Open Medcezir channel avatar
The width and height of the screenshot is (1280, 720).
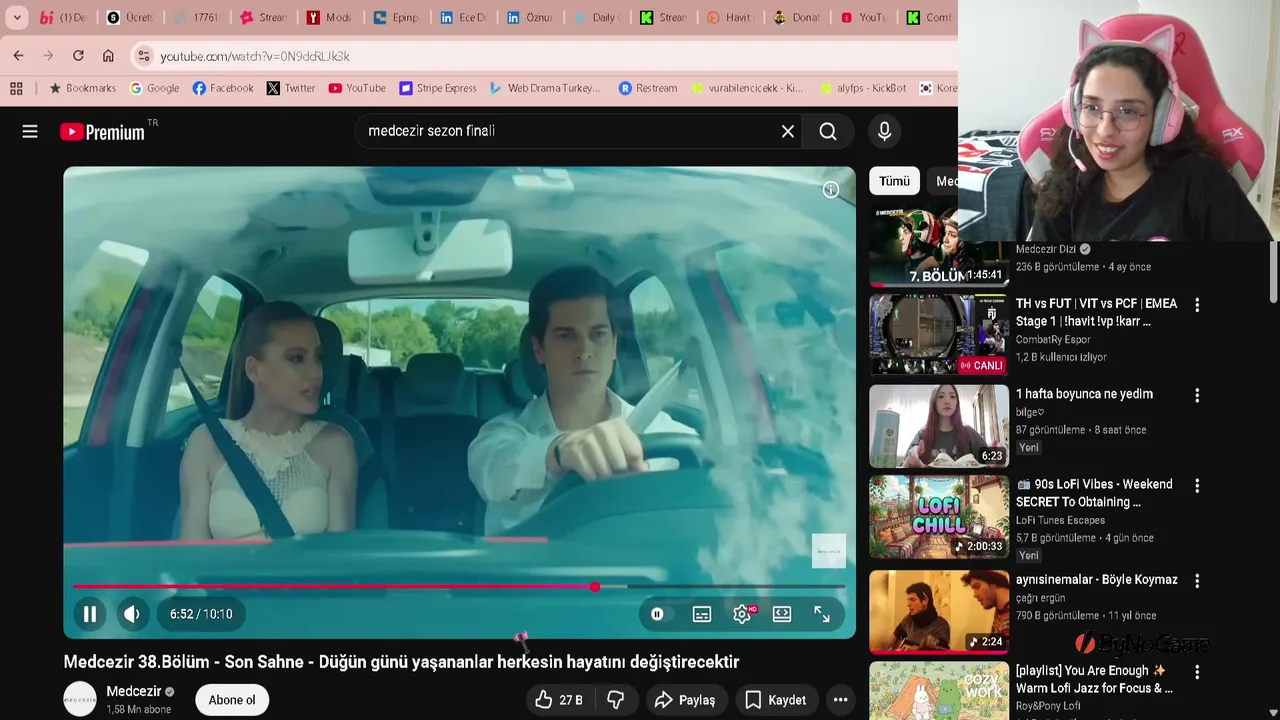pyautogui.click(x=80, y=699)
